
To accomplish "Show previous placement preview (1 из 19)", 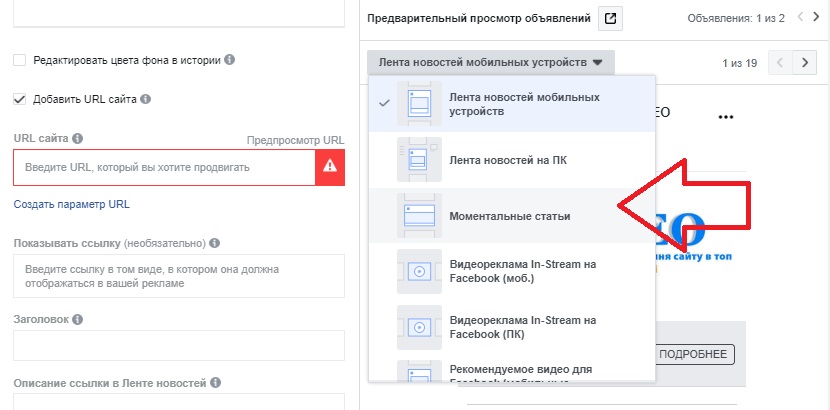I will pos(780,62).
